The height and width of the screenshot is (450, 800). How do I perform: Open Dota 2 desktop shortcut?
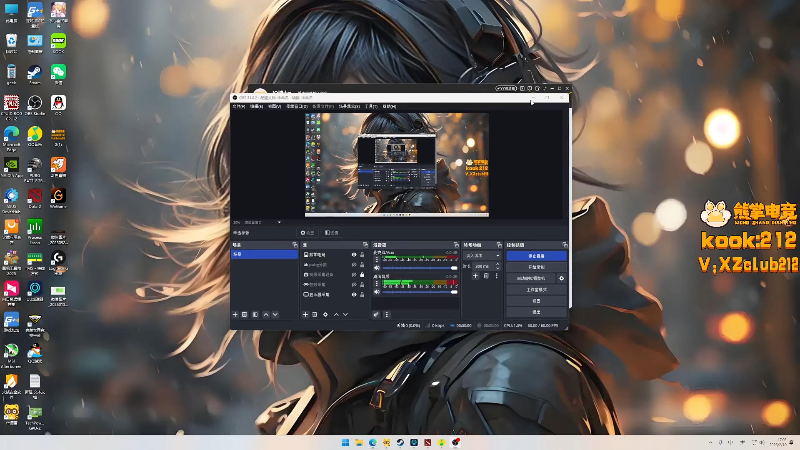point(35,198)
